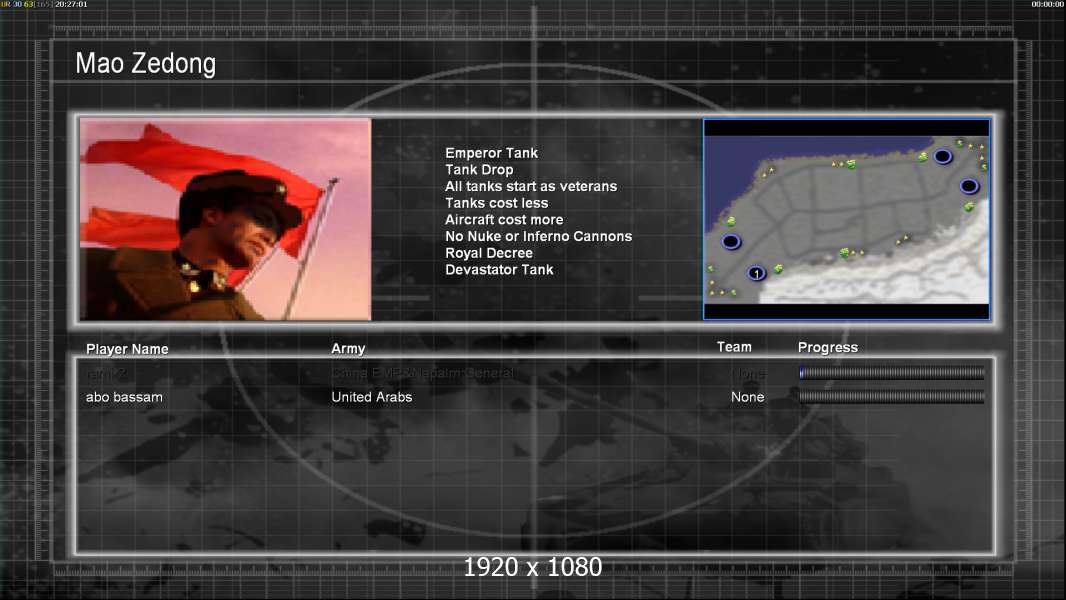The image size is (1066, 600).
Task: Click abo bassam's loading progress bar
Action: click(x=891, y=397)
